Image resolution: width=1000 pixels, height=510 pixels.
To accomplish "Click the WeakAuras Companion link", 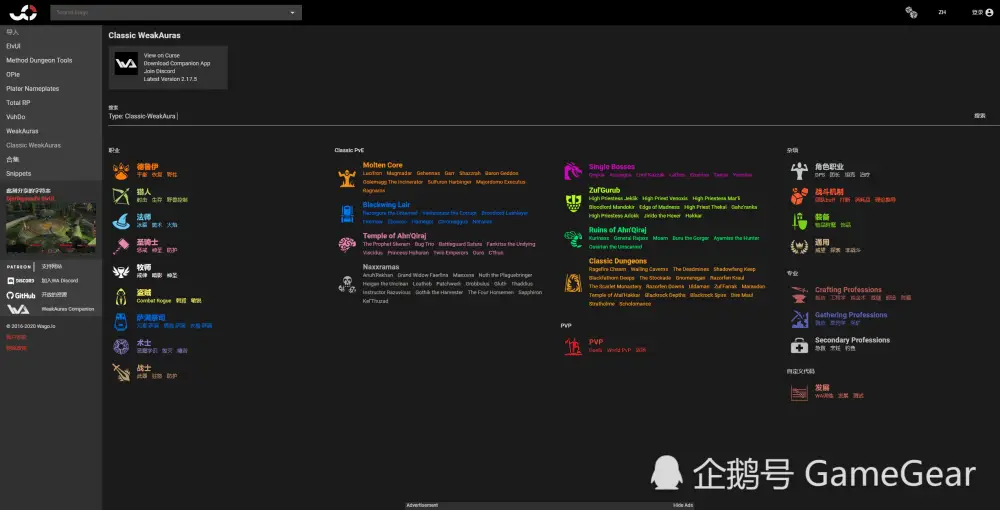I will [68, 309].
